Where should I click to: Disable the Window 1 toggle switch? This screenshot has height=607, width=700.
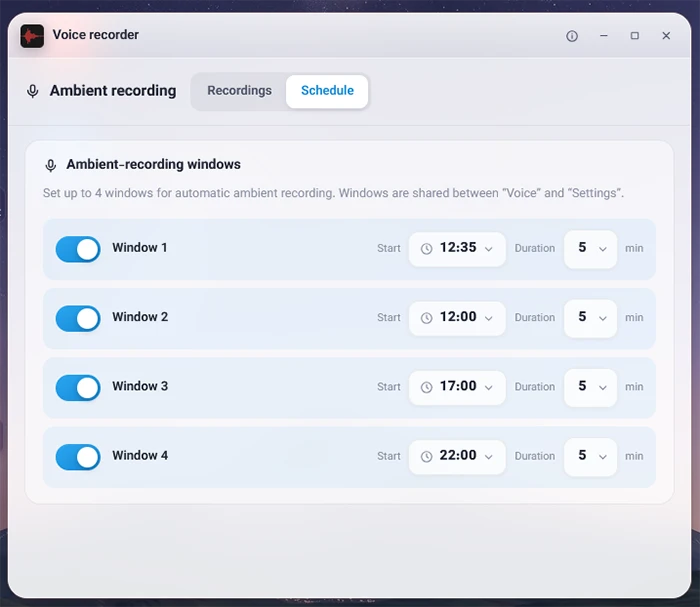78,249
